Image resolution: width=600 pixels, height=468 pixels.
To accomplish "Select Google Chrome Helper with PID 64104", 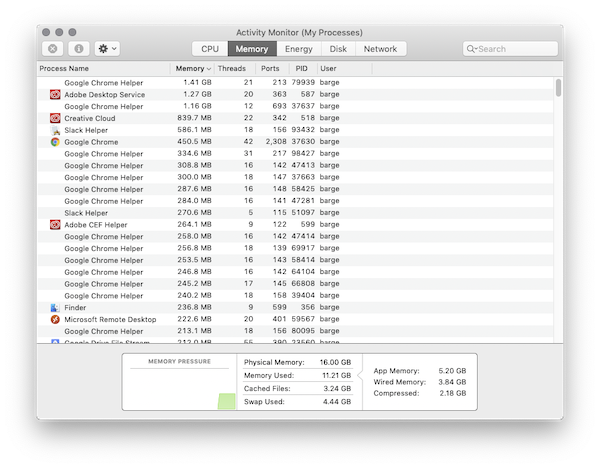I will 295,272.
